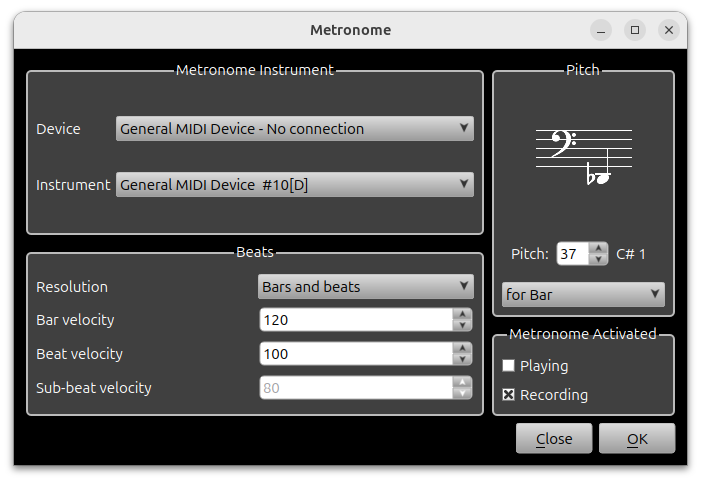Enable the Playing metronome checkbox
The image size is (701, 482).
(509, 366)
